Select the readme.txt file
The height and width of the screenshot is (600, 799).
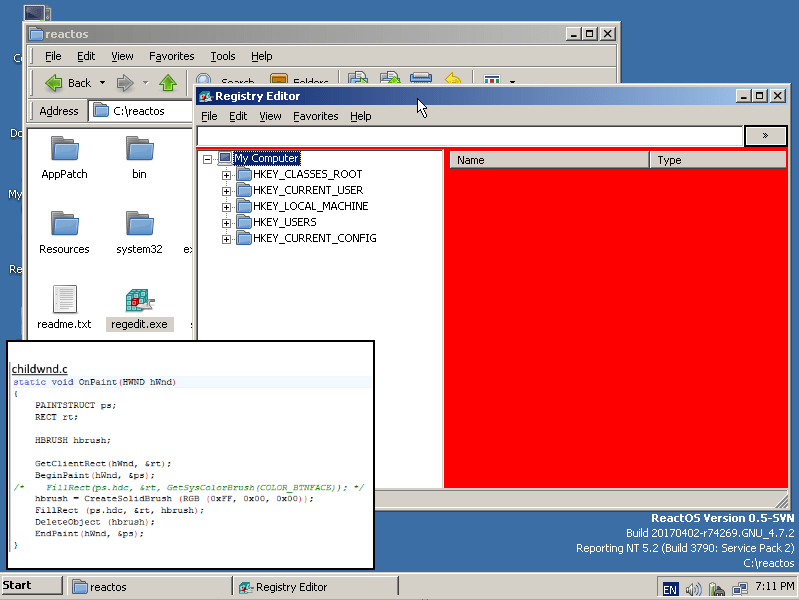pyautogui.click(x=64, y=308)
